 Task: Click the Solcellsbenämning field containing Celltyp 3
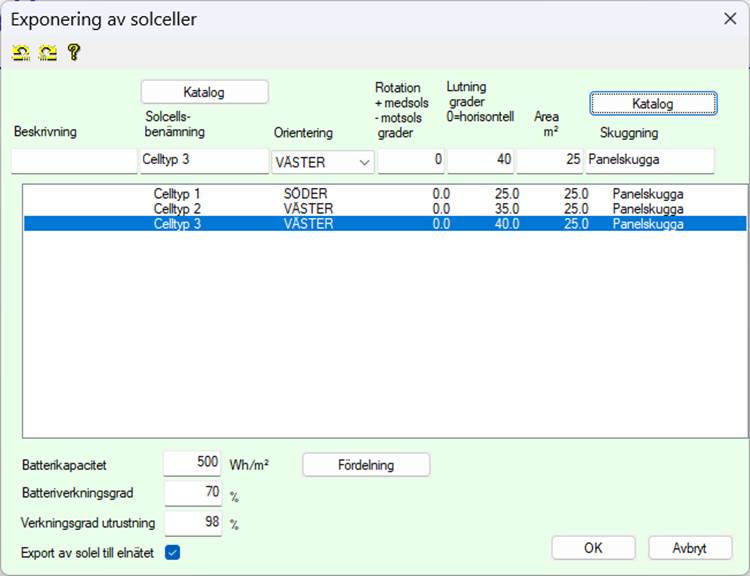point(204,162)
